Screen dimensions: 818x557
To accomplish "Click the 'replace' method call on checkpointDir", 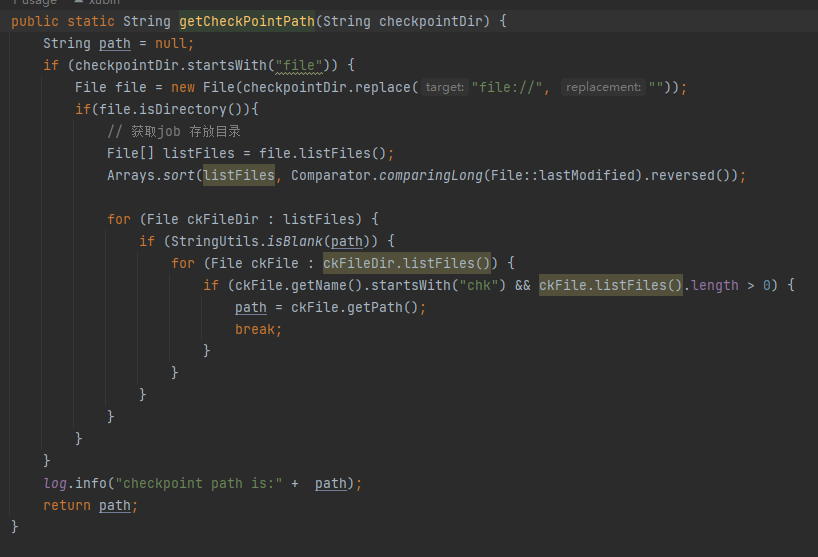I will pyautogui.click(x=383, y=87).
